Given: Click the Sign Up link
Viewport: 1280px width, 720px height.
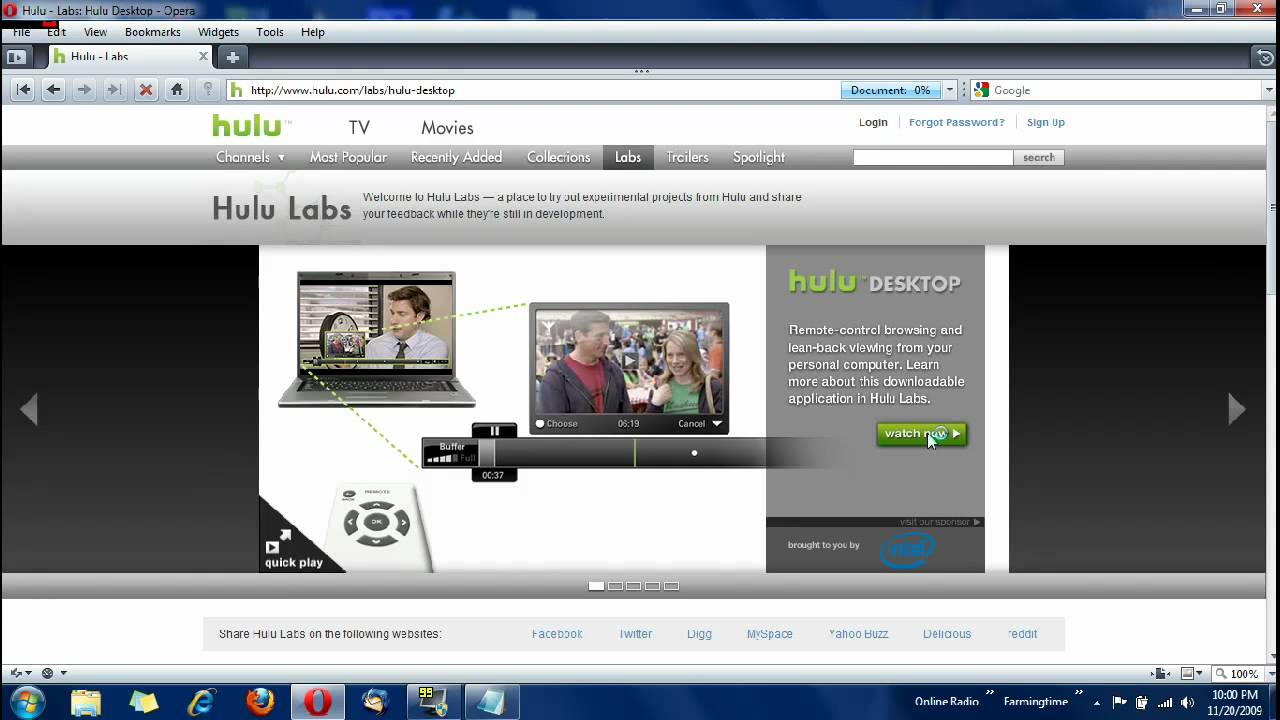Looking at the screenshot, I should click(x=1046, y=122).
